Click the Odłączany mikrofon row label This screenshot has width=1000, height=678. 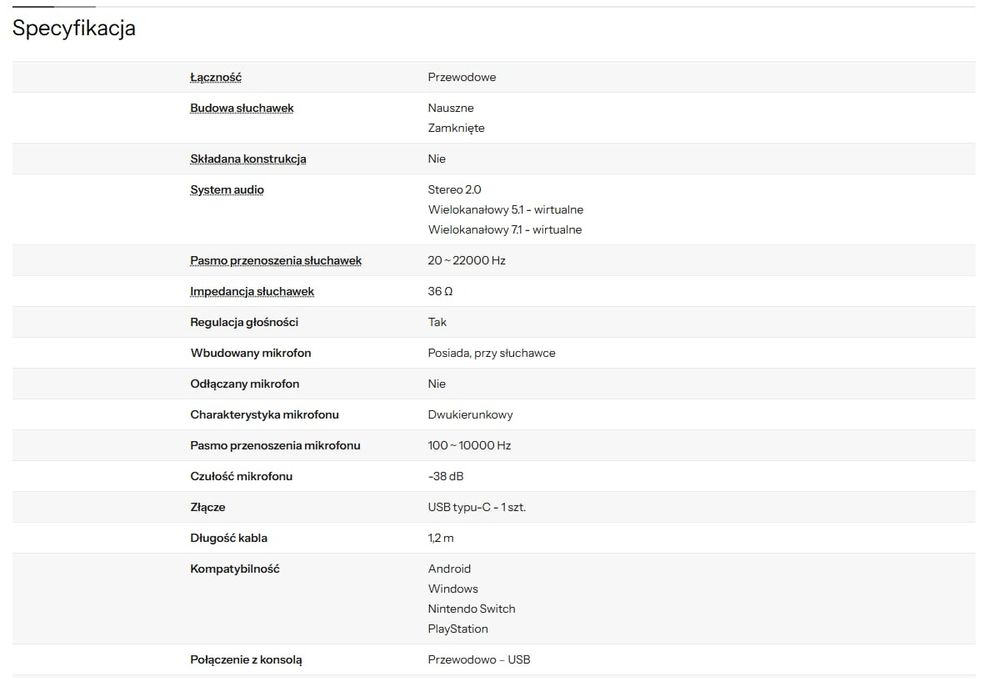pos(244,384)
